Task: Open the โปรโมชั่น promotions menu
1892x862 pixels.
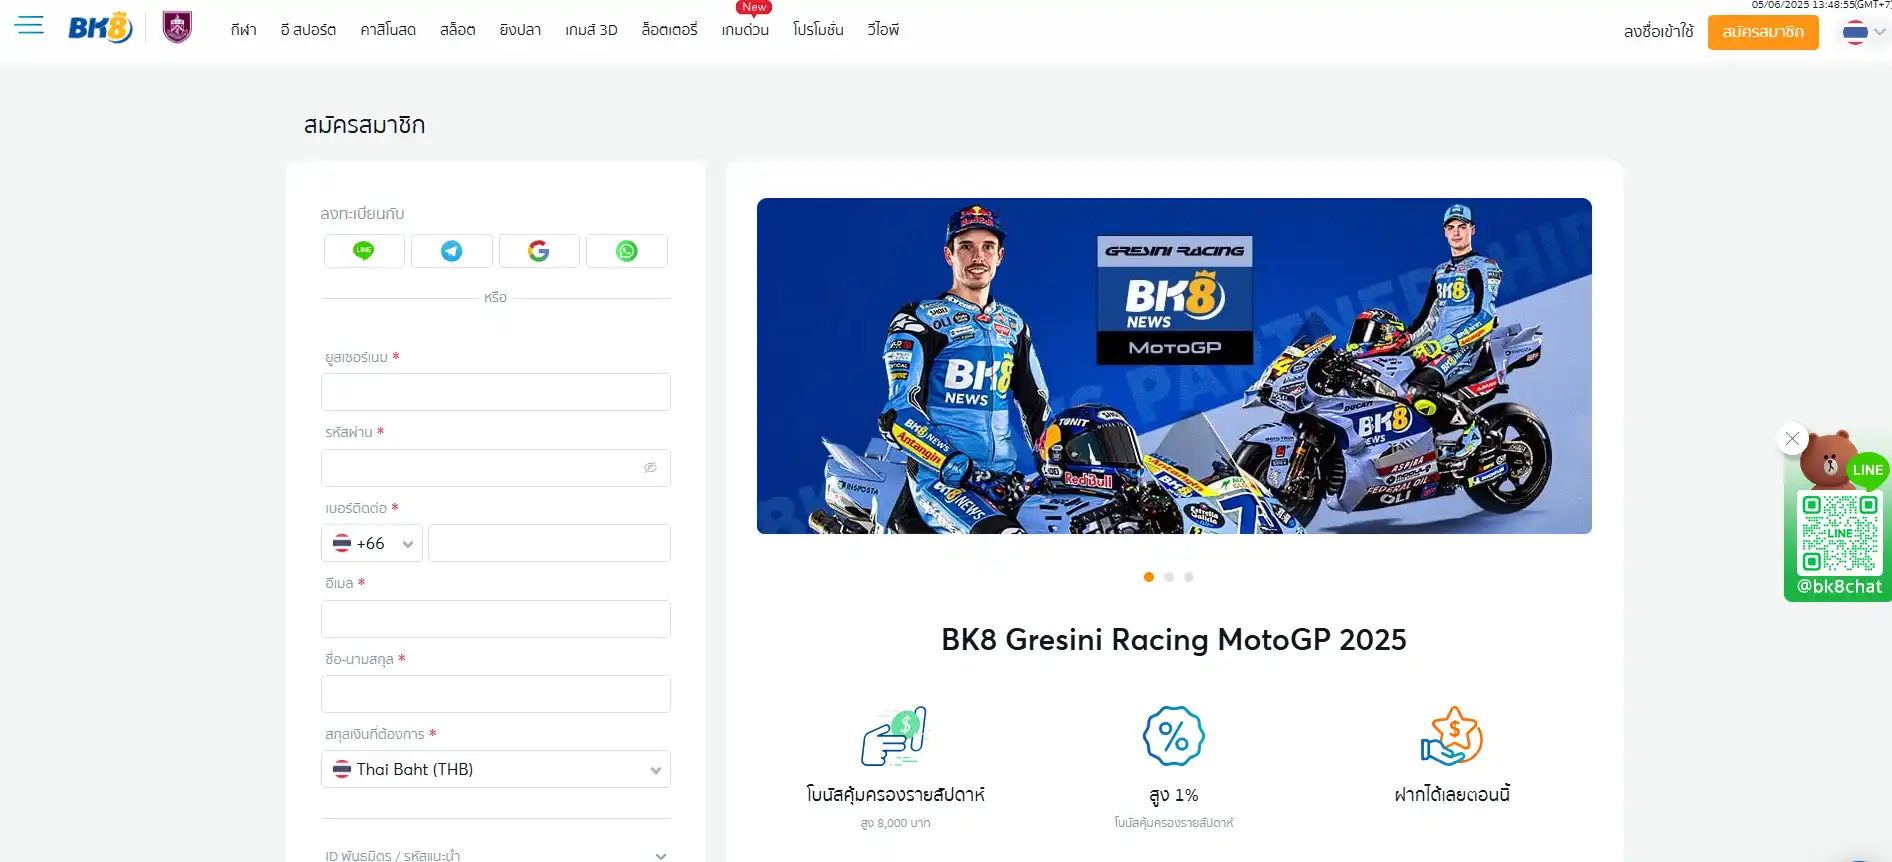Action: click(818, 30)
